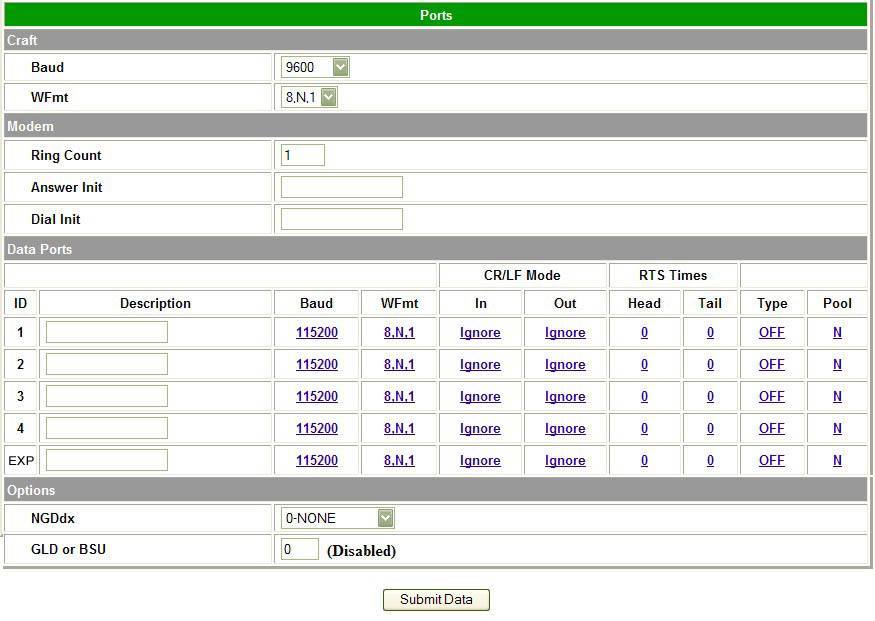Viewport: 875px width, 621px height.
Task: Click the 115200 baud link for EXP port
Action: [x=316, y=460]
